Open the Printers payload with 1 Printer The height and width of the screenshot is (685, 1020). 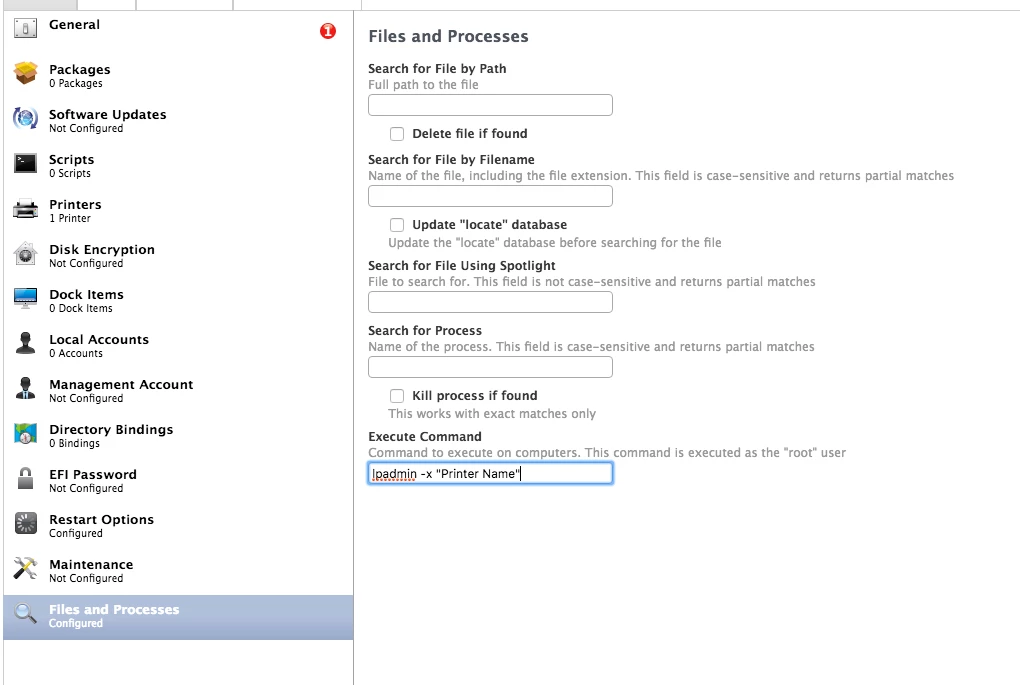pos(178,209)
